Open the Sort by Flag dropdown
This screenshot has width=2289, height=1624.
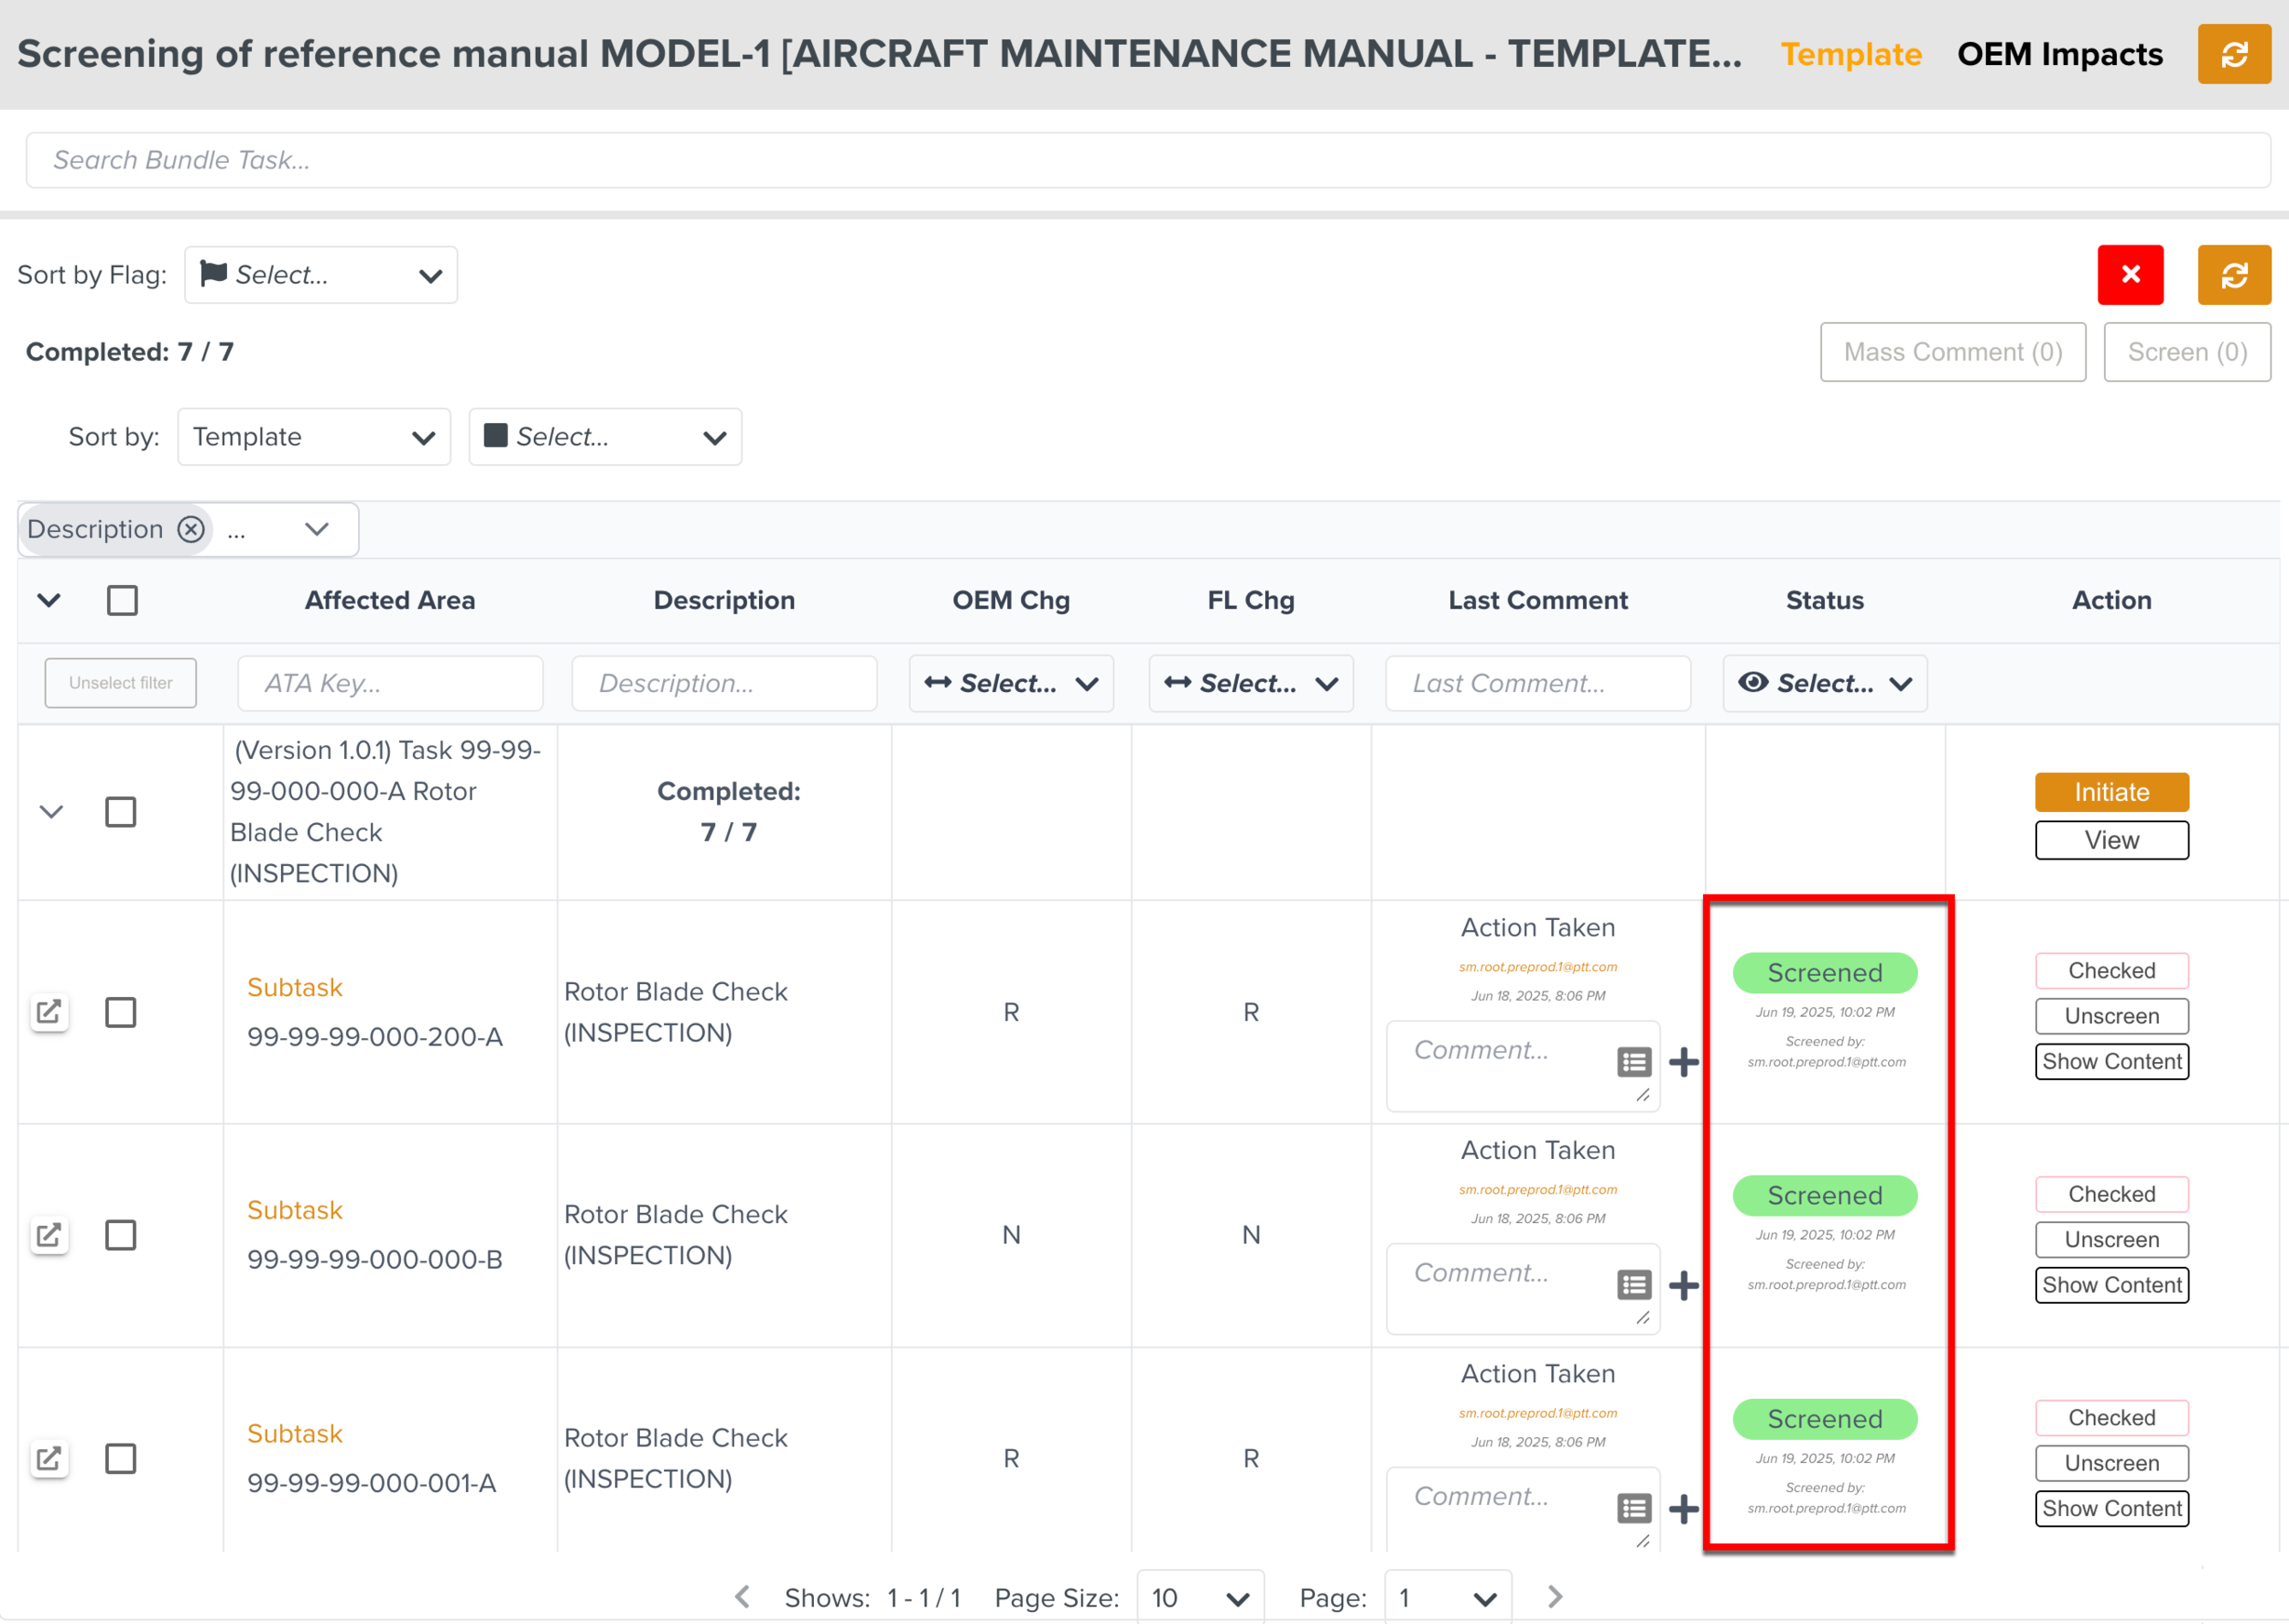click(x=321, y=275)
